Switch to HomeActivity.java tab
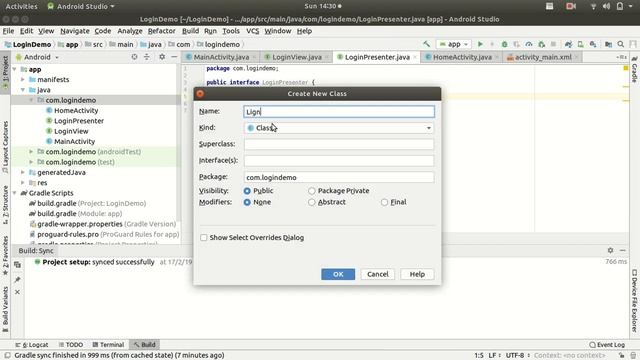This screenshot has width=640, height=360. 462,57
